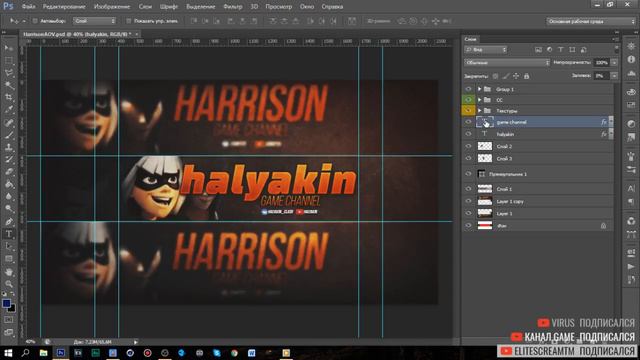640x360 pixels.
Task: Select the Rectangle shape tool
Action: click(x=9, y=259)
